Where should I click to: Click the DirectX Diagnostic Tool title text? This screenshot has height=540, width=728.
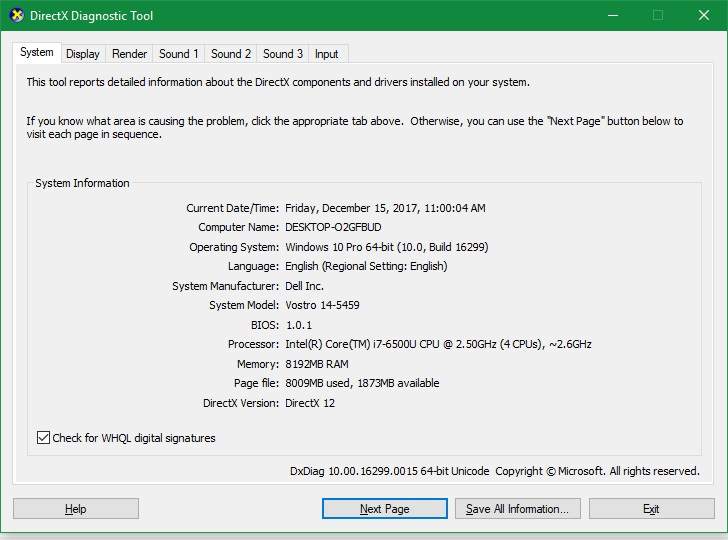click(x=91, y=16)
